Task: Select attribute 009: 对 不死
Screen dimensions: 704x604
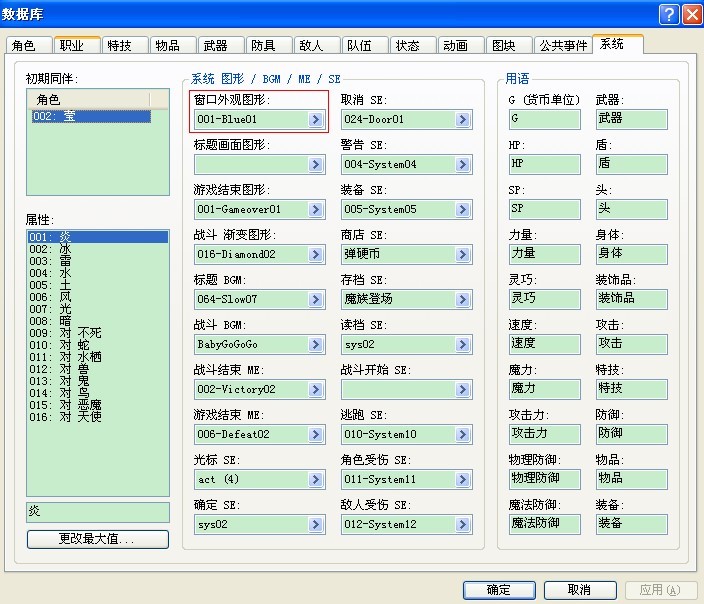Action: point(98,333)
